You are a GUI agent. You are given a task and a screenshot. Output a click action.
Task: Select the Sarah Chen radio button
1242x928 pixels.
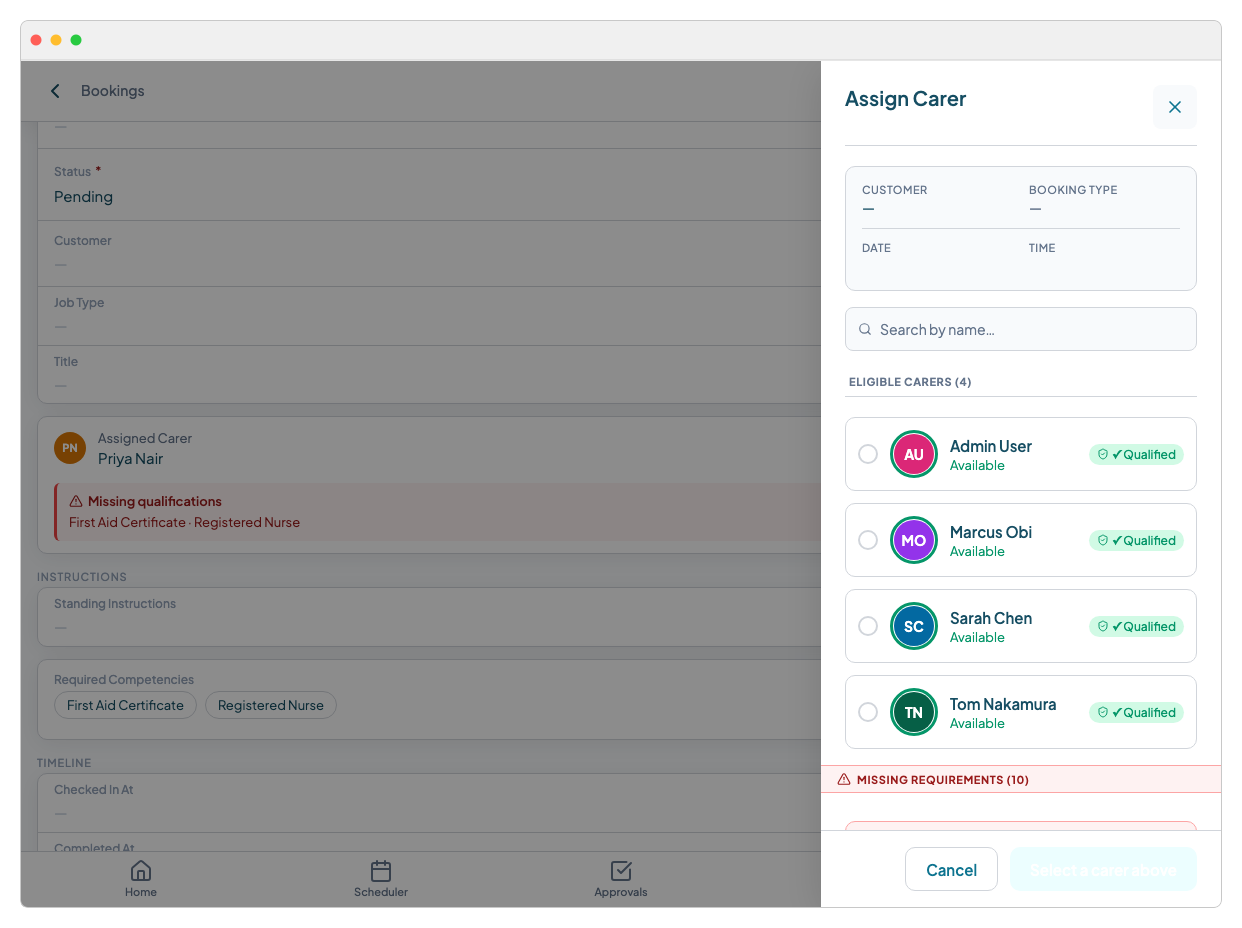(x=868, y=626)
